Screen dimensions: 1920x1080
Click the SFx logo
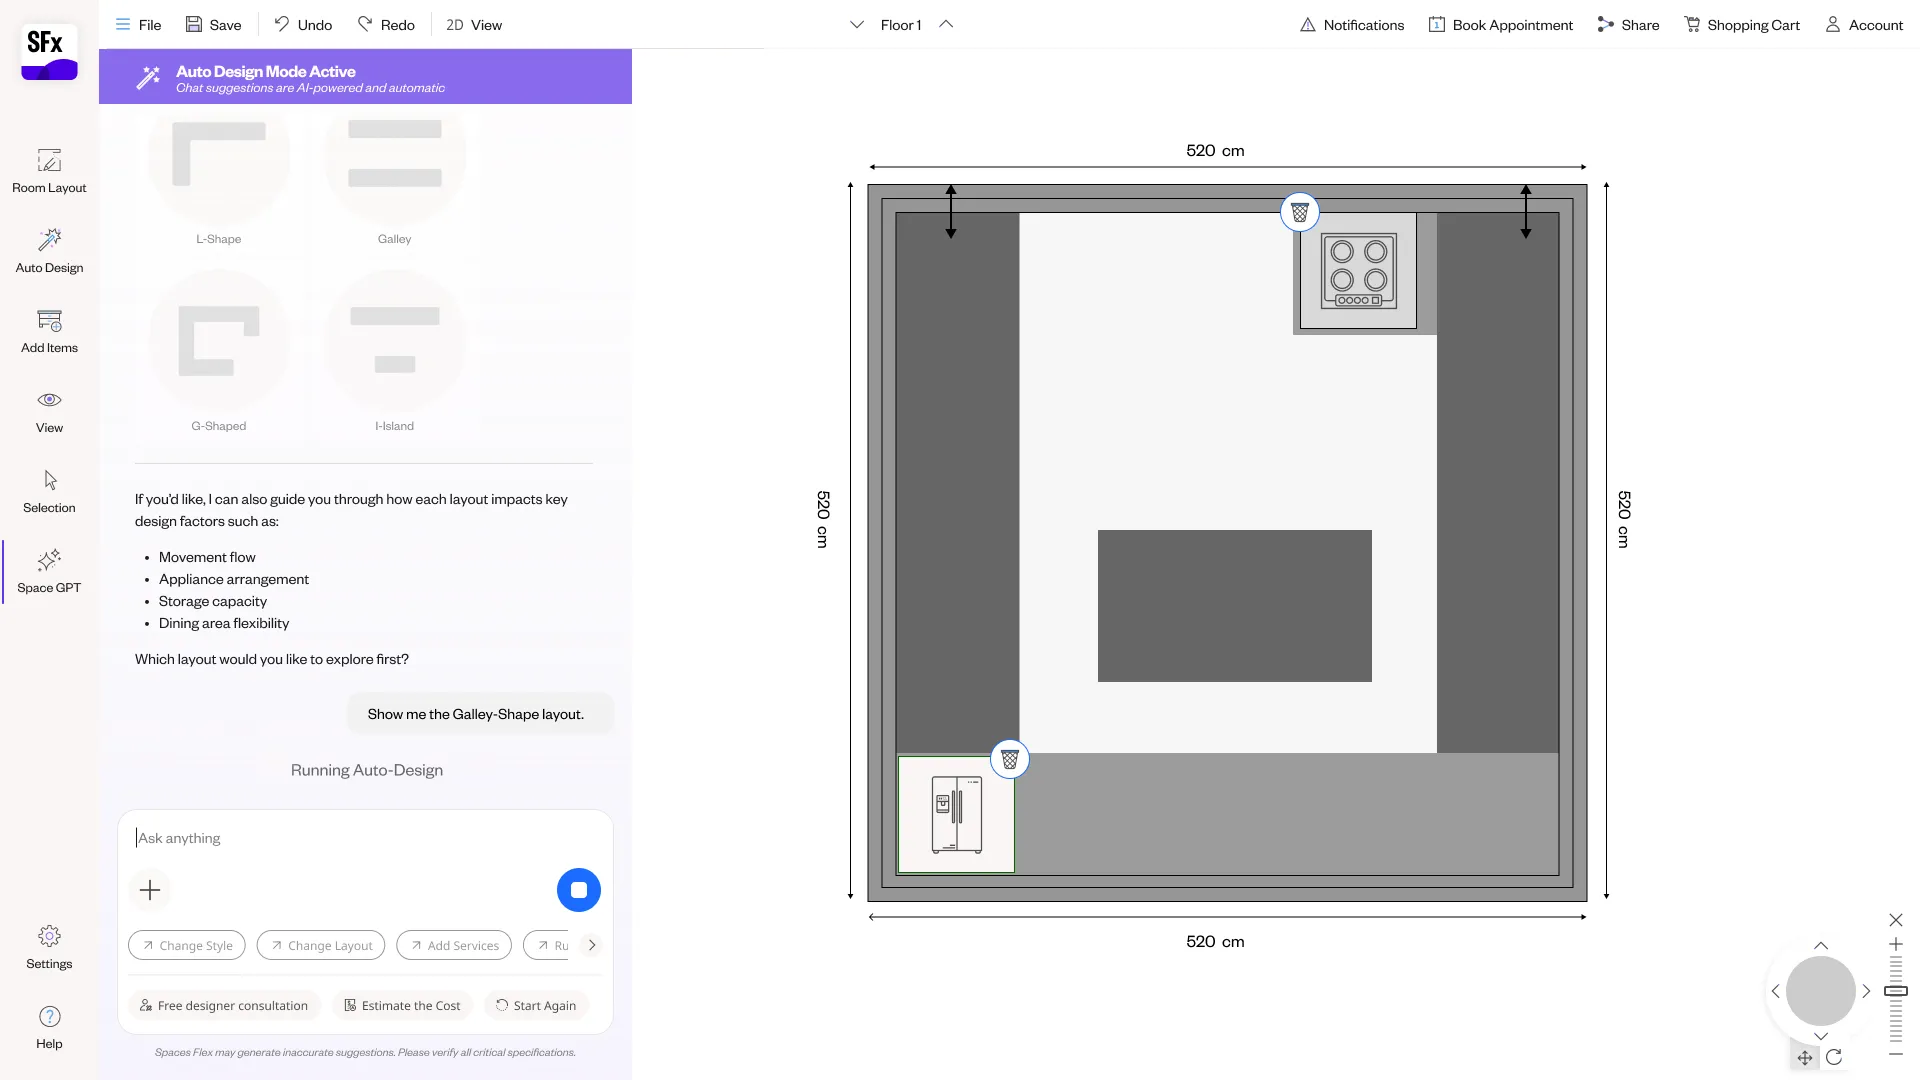click(49, 52)
